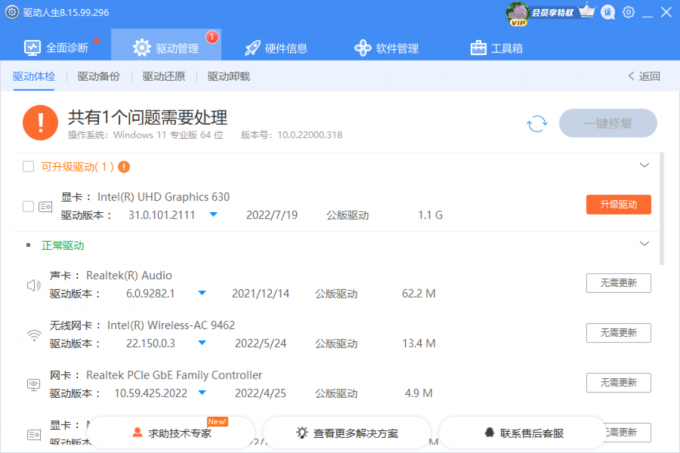Viewport: 680px width, 453px height.
Task: Click the QQ penguin icon in 联系售后客服
Action: coord(489,432)
